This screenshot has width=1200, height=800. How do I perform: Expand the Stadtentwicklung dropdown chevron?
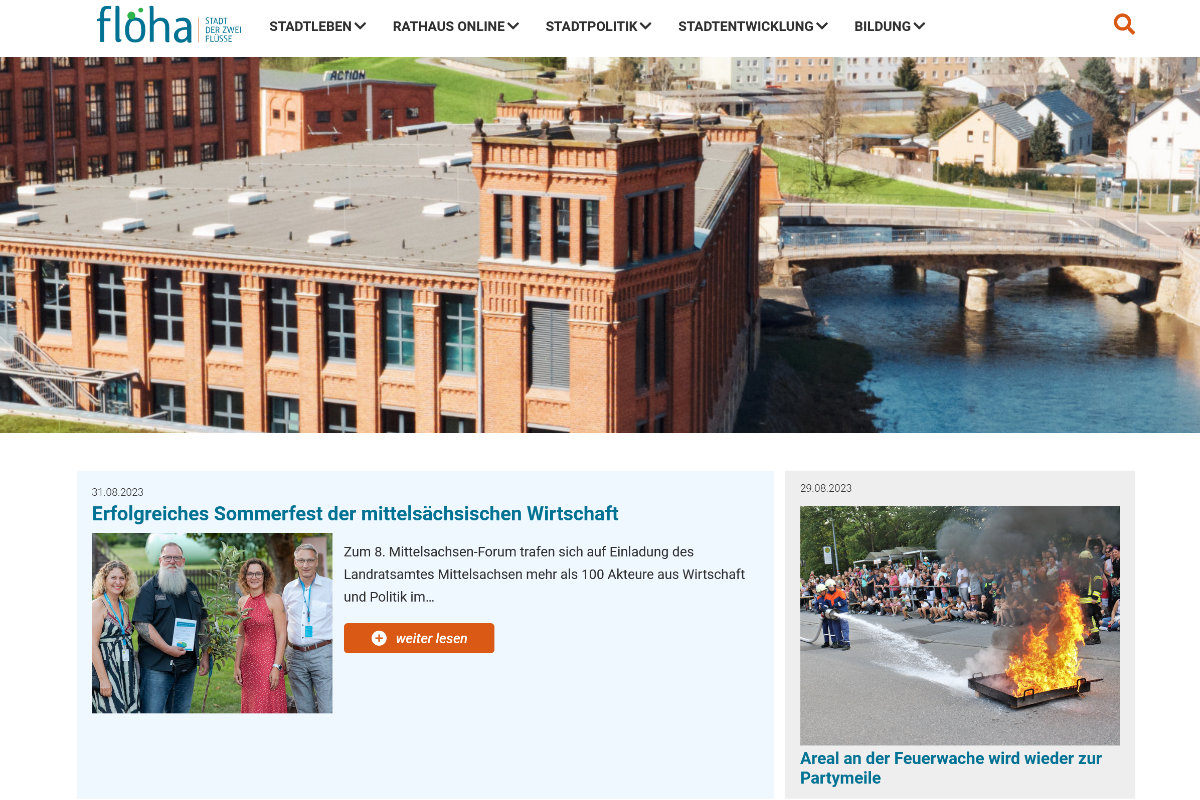tap(821, 26)
